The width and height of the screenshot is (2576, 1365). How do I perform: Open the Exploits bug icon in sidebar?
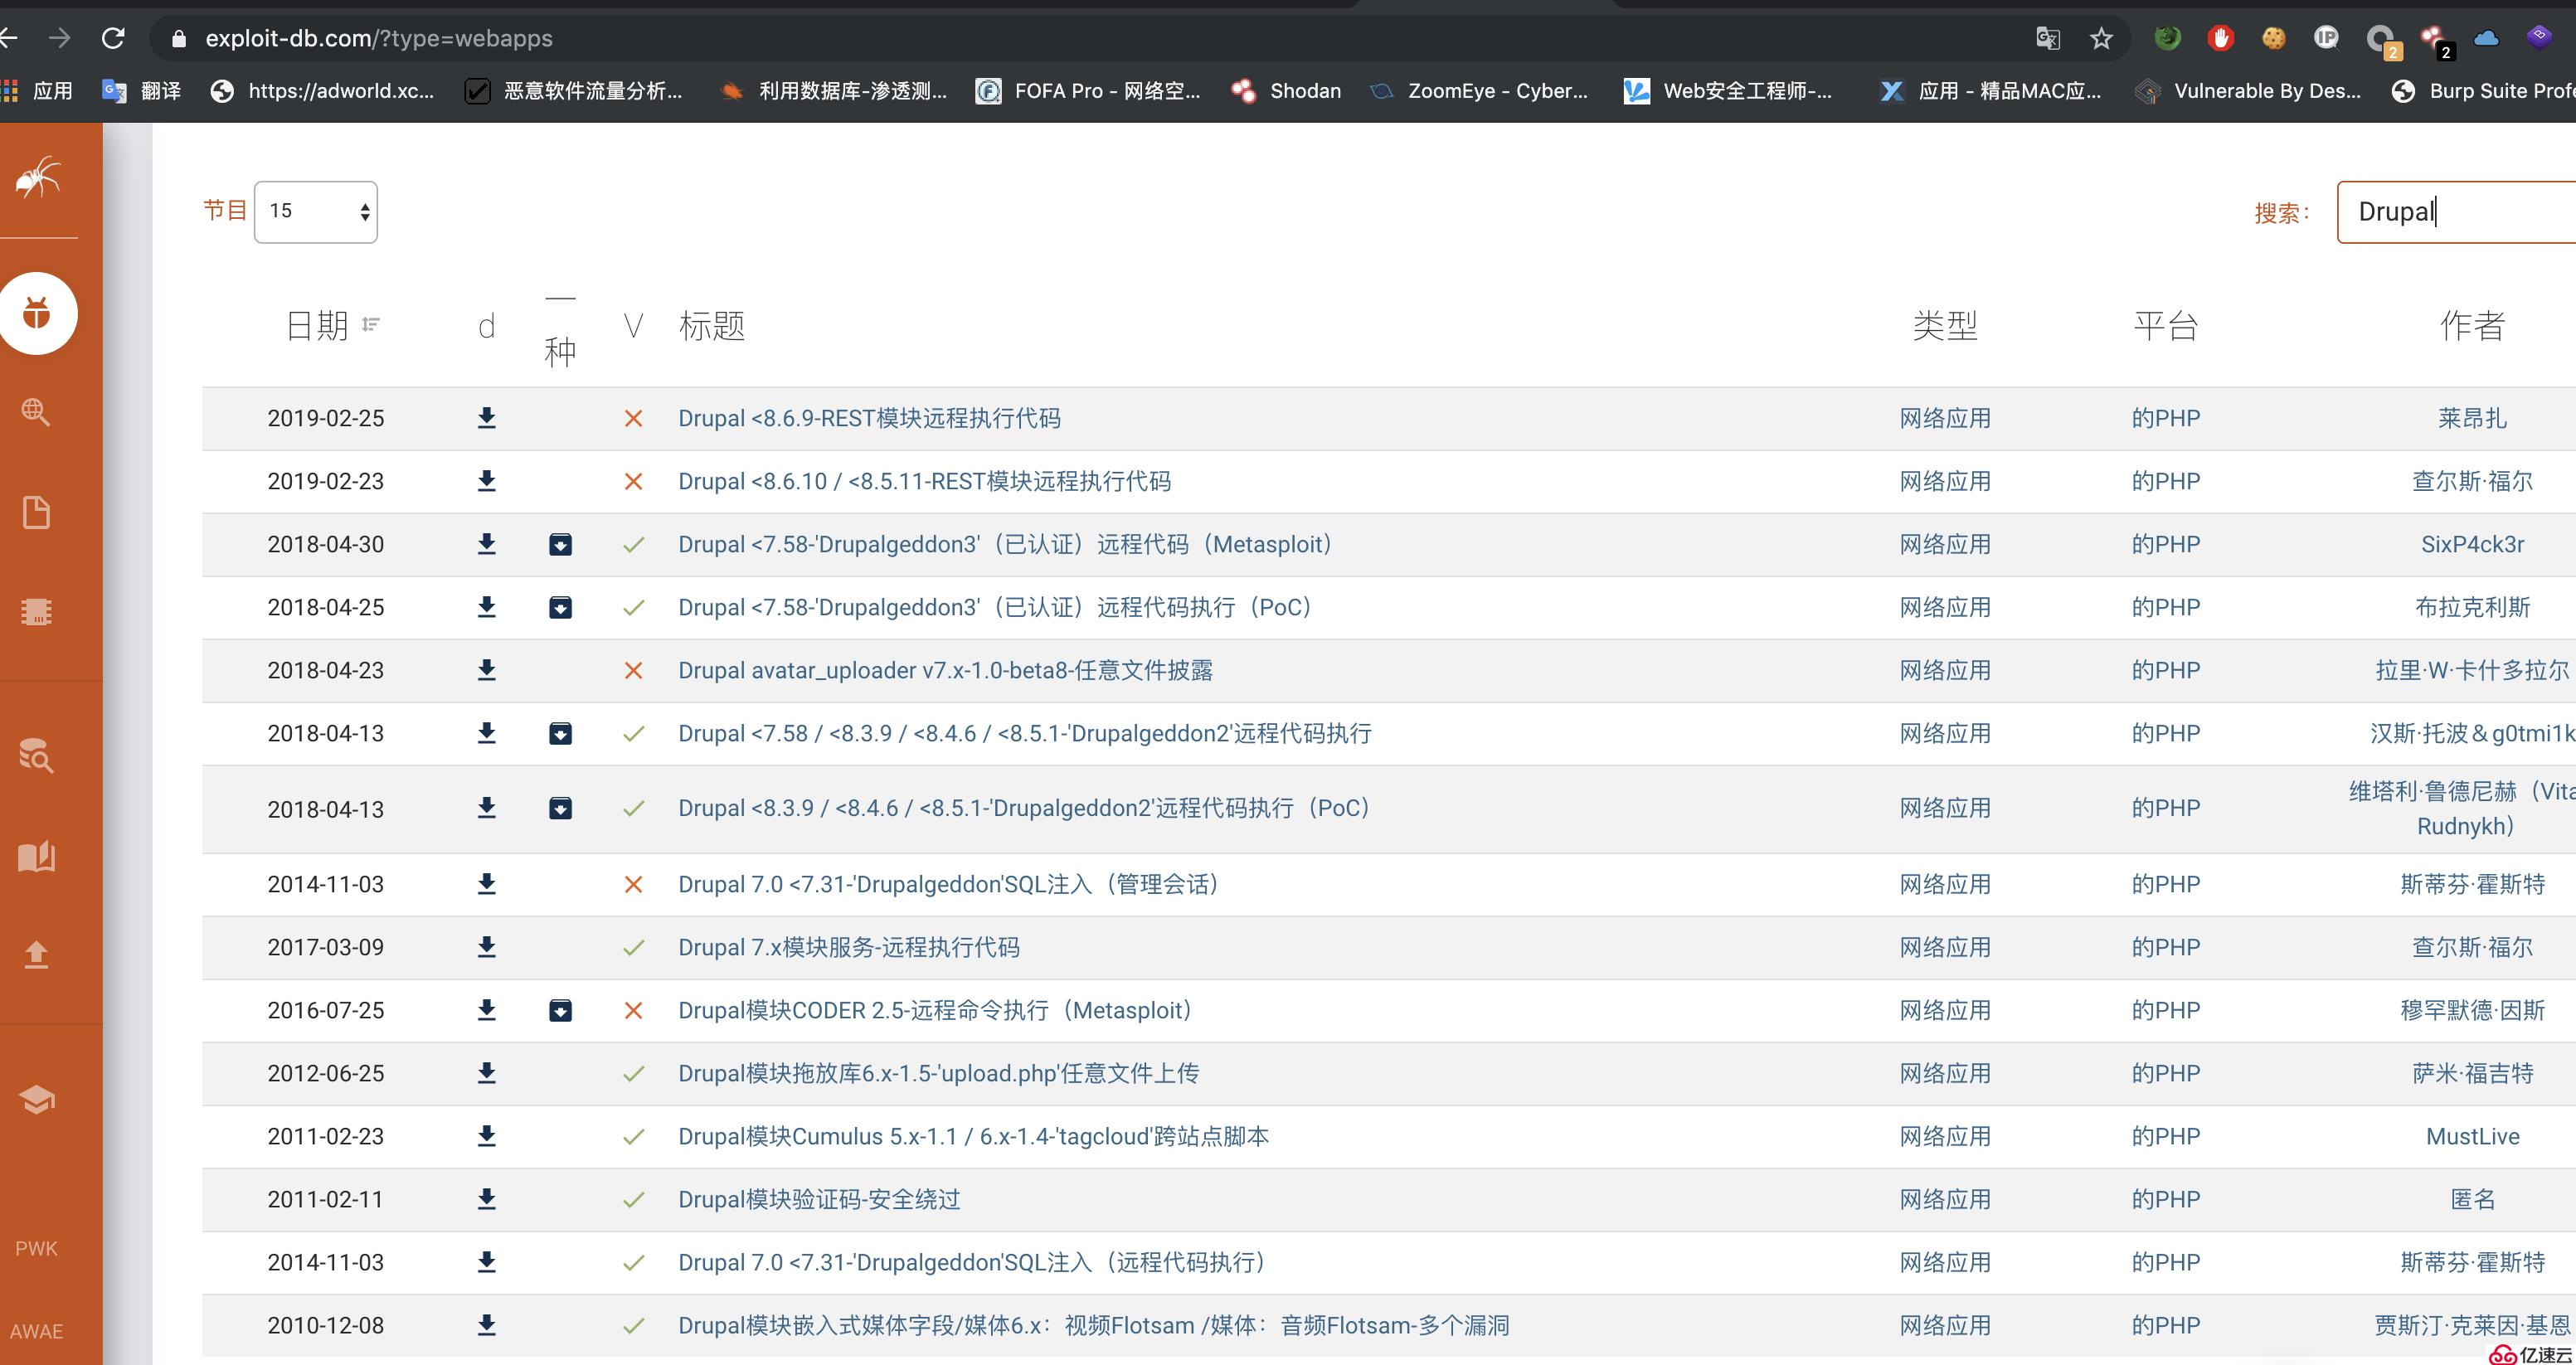coord(37,313)
